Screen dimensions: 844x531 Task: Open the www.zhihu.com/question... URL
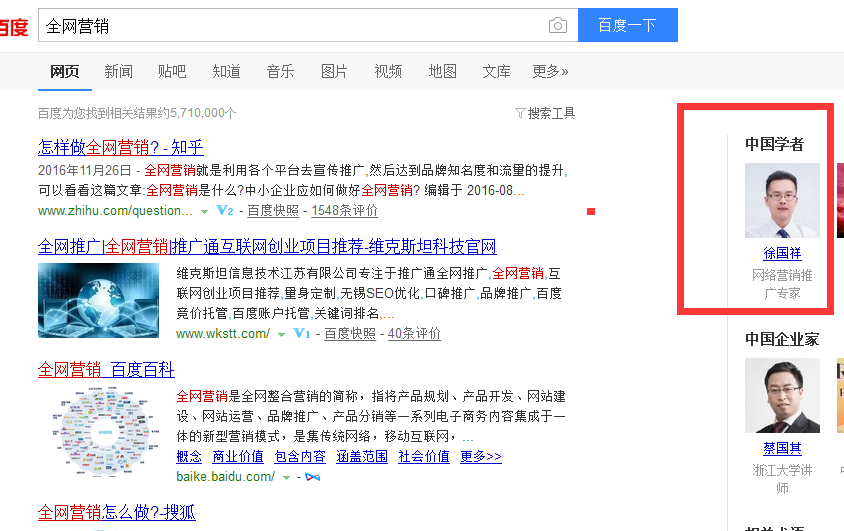pos(115,211)
